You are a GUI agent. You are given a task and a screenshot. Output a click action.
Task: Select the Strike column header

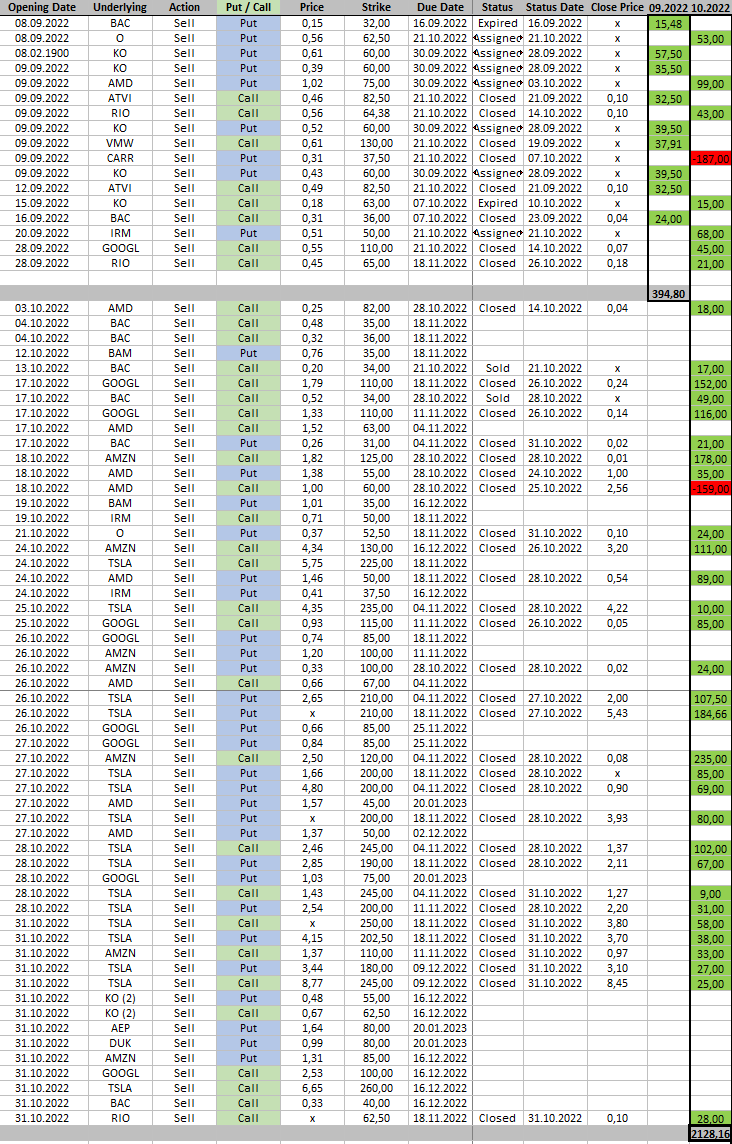tap(376, 7)
